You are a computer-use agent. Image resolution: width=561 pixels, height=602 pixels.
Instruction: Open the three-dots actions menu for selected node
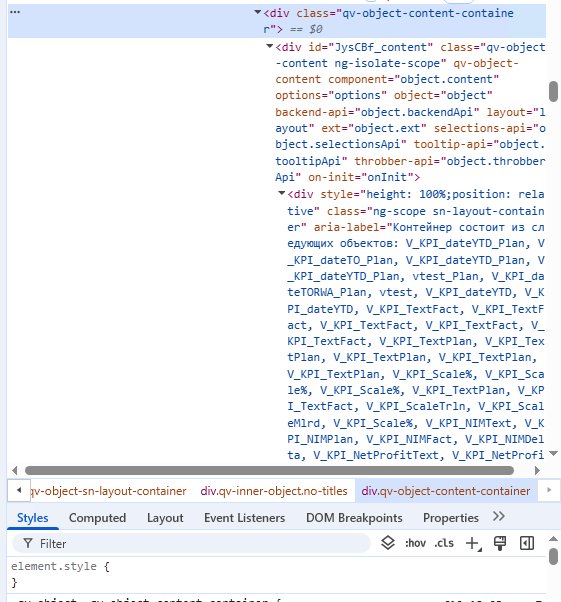(x=15, y=12)
